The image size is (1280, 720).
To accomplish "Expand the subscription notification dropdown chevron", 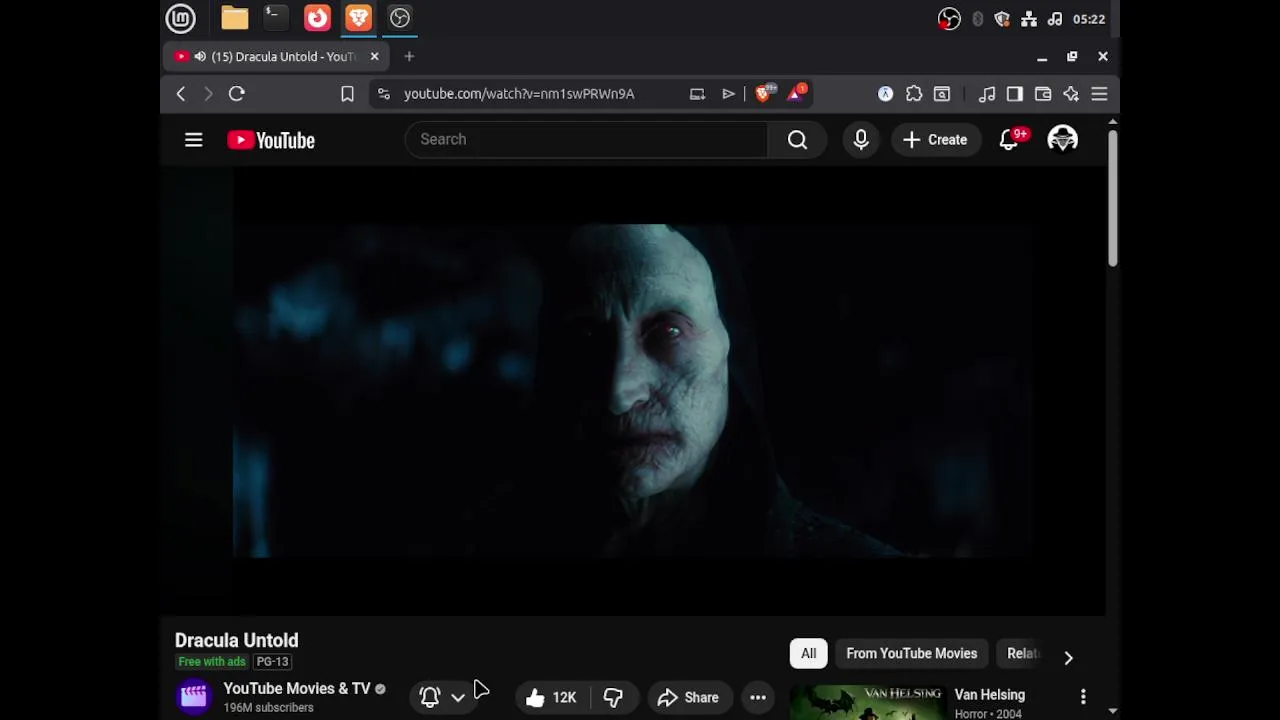I will tap(458, 697).
